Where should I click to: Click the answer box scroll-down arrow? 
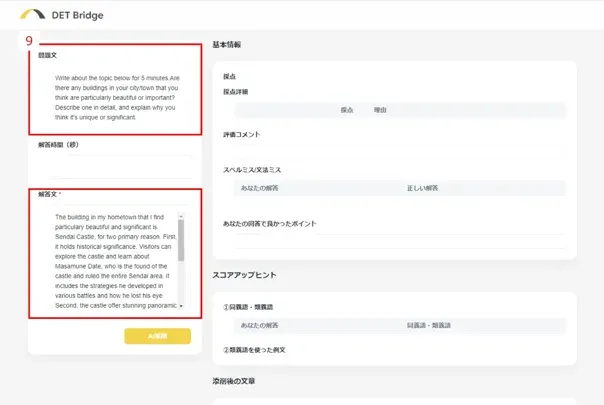point(181,306)
